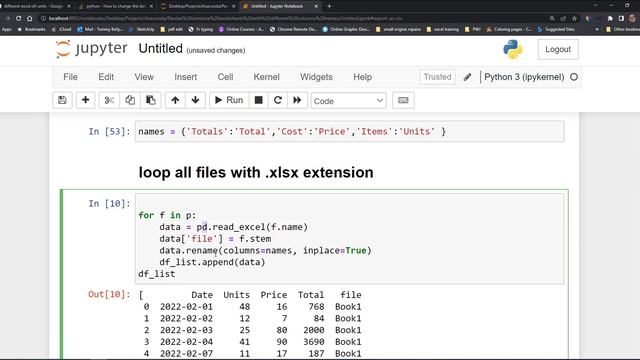Click the Trusted notebook button

(438, 77)
